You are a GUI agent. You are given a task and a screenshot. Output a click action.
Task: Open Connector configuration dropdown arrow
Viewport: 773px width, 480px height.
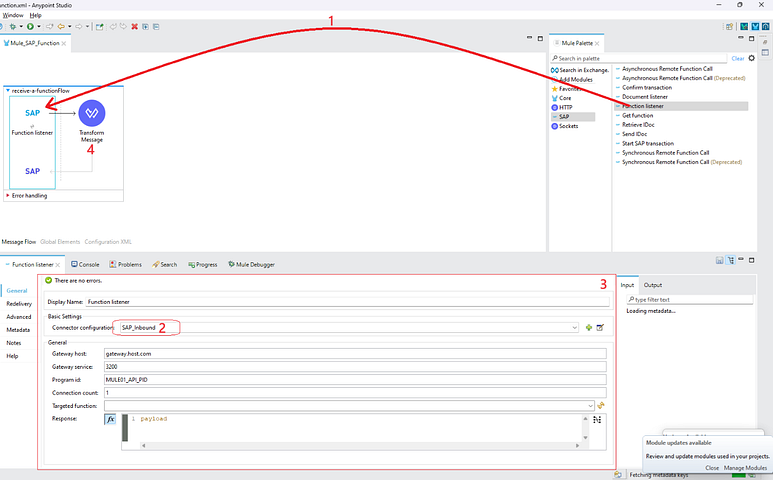[574, 328]
